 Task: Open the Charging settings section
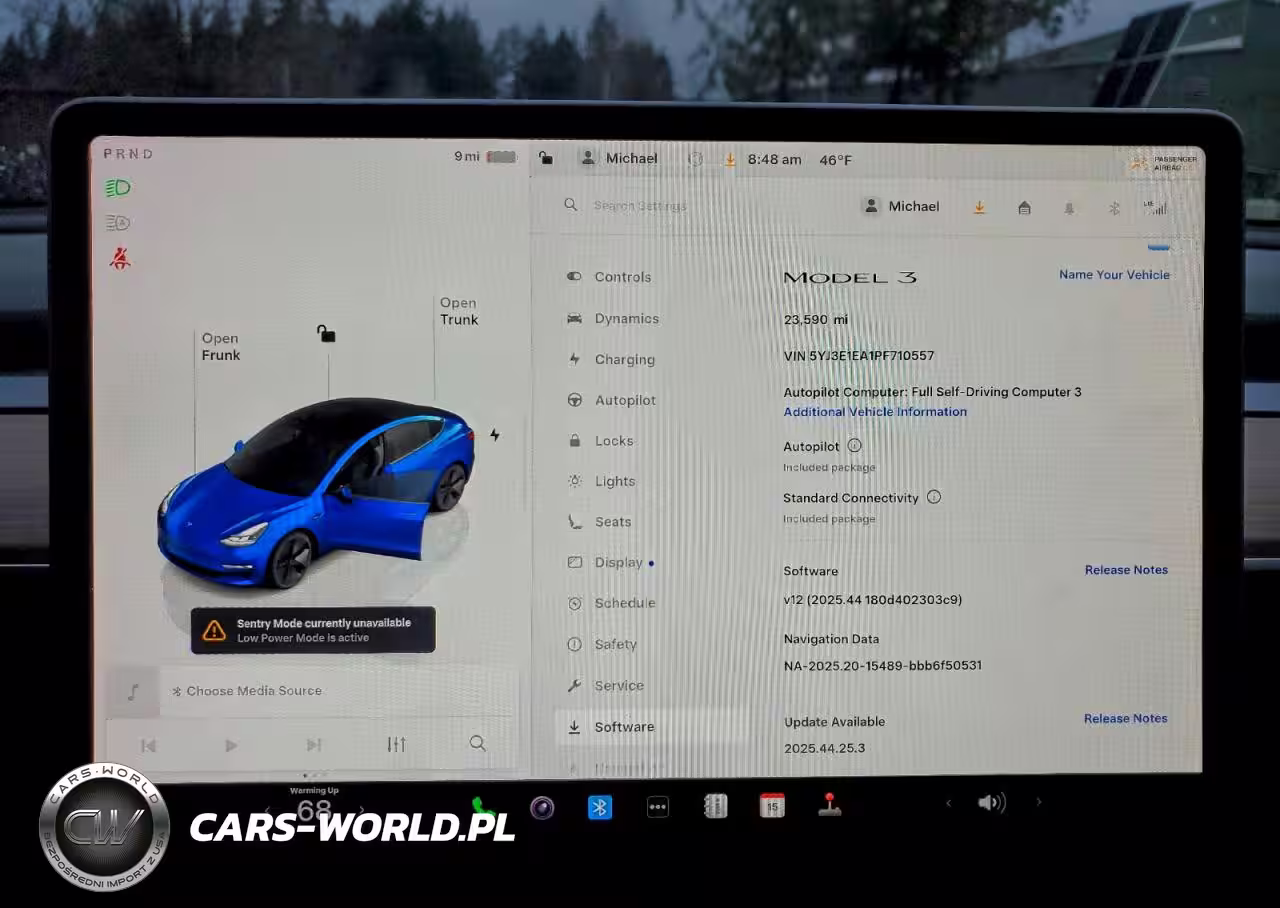[624, 359]
